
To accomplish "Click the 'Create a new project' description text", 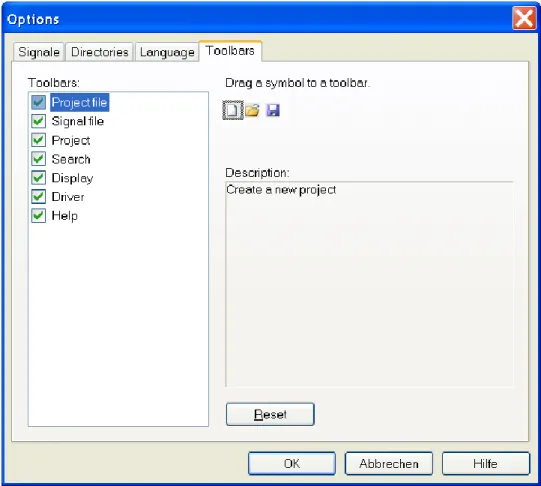I will 281,190.
